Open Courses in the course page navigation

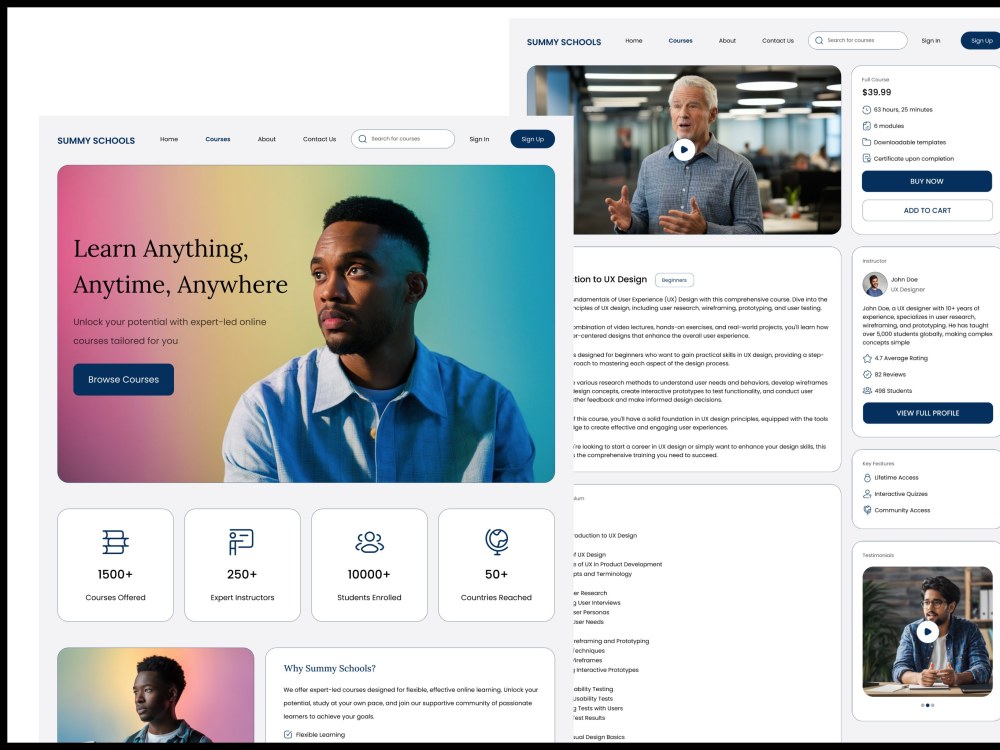[680, 40]
